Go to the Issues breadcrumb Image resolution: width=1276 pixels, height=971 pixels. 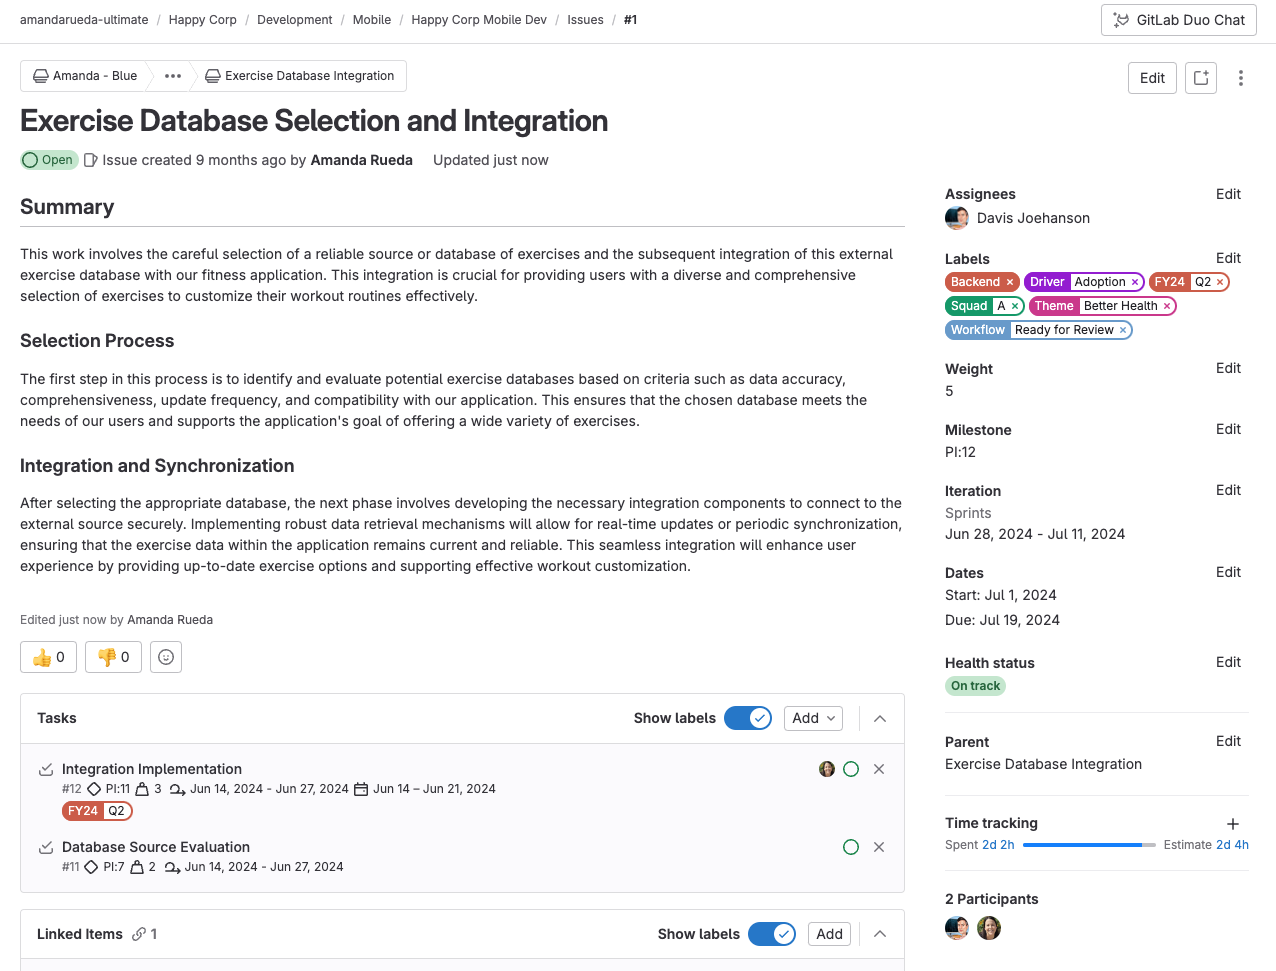585,20
